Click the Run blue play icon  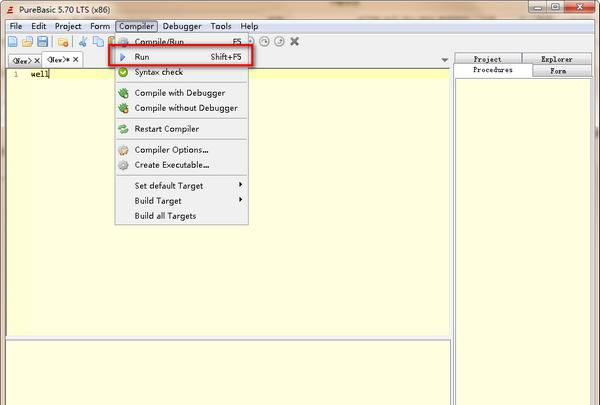tap(123, 57)
